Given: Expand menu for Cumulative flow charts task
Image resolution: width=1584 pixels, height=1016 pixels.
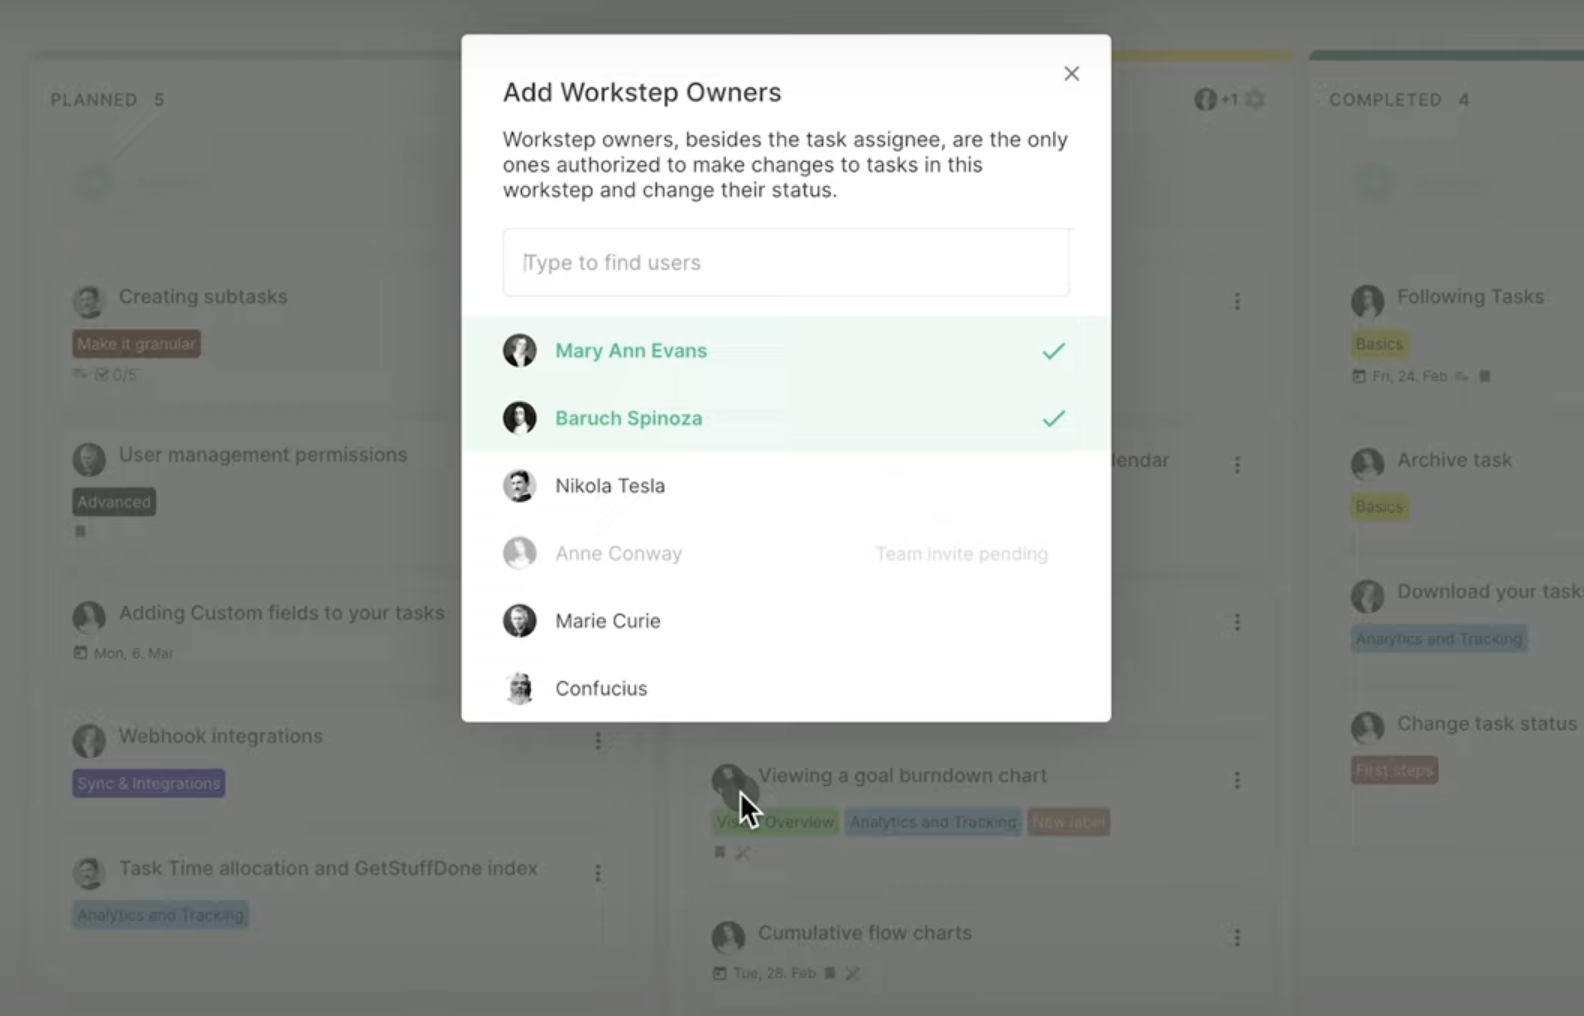Looking at the screenshot, I should [1237, 938].
